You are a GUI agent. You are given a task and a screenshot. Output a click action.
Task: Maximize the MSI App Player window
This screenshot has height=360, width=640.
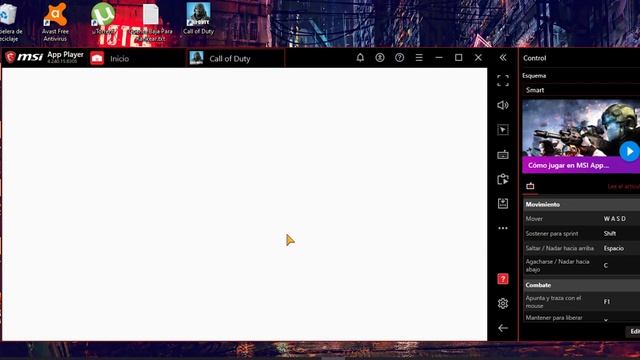click(458, 58)
